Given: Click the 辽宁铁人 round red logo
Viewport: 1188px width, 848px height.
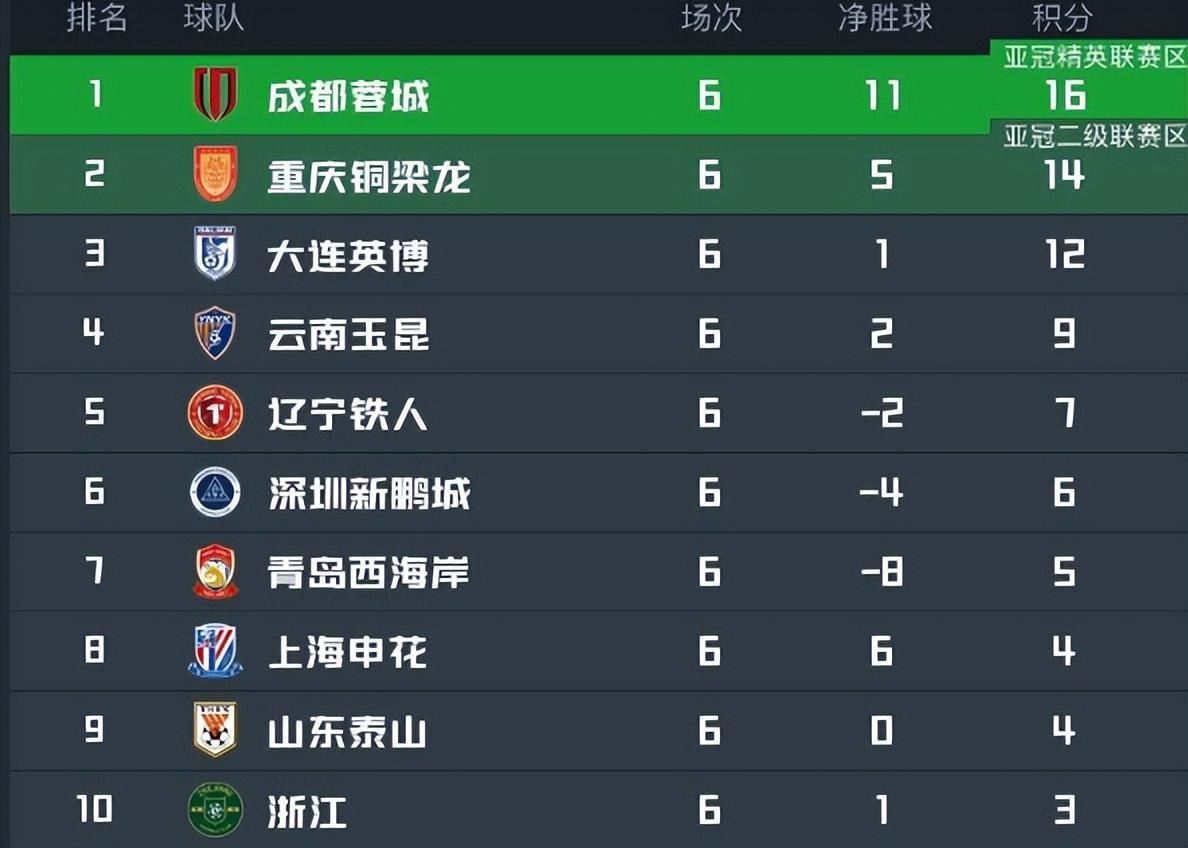Looking at the screenshot, I should click(x=215, y=413).
